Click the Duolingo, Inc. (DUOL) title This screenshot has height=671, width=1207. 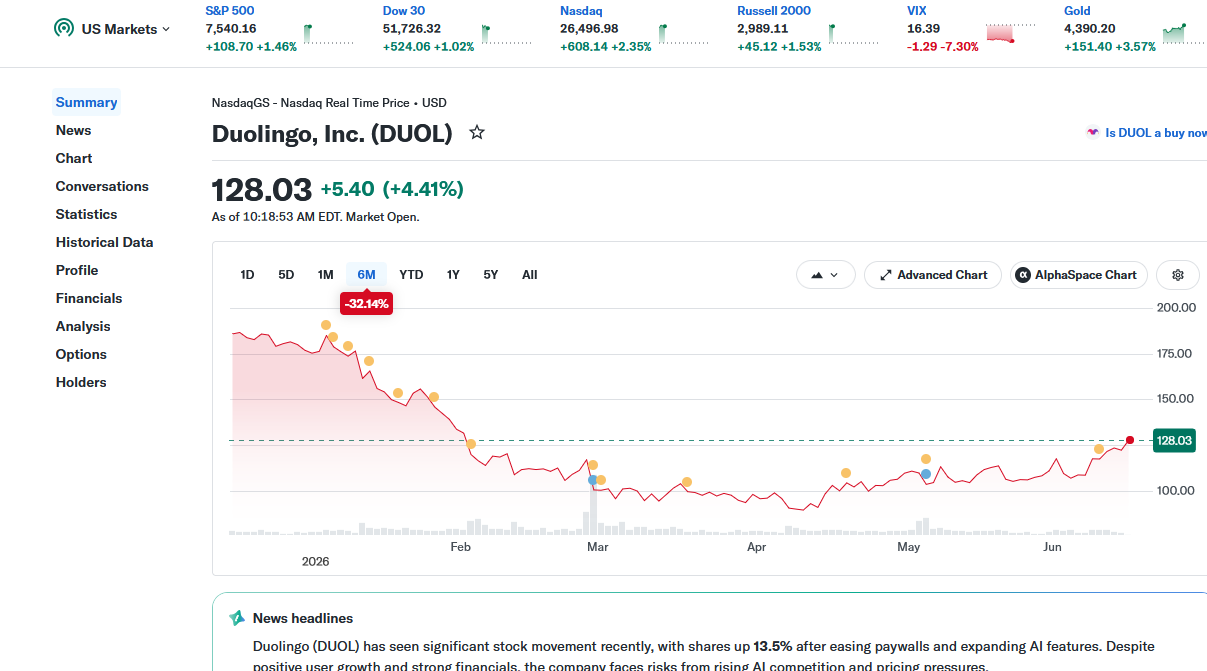click(x=332, y=133)
